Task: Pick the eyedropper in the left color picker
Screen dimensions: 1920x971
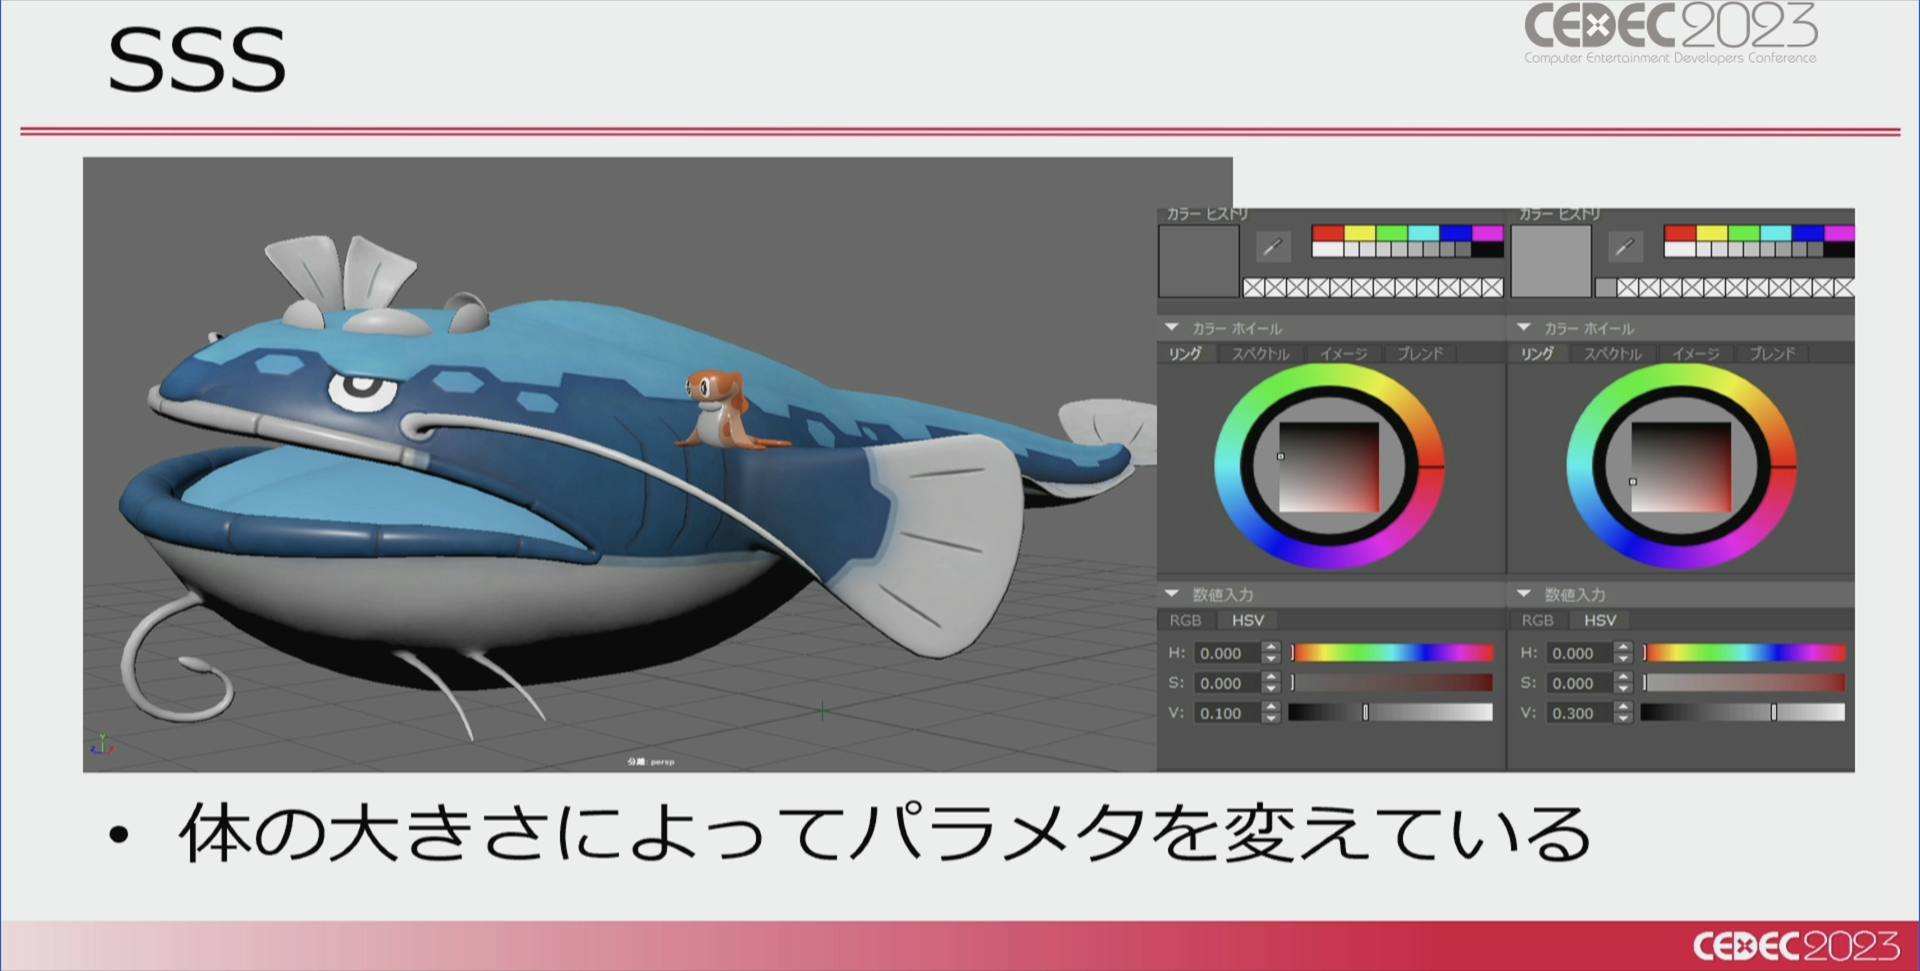Action: [1272, 246]
